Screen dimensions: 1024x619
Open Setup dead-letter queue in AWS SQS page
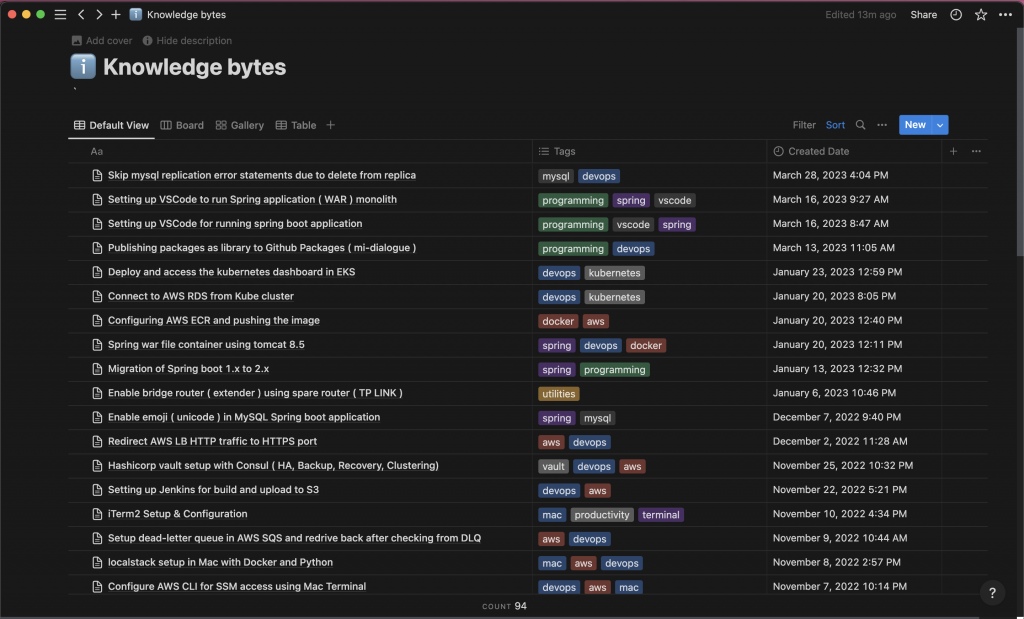[x=295, y=537]
